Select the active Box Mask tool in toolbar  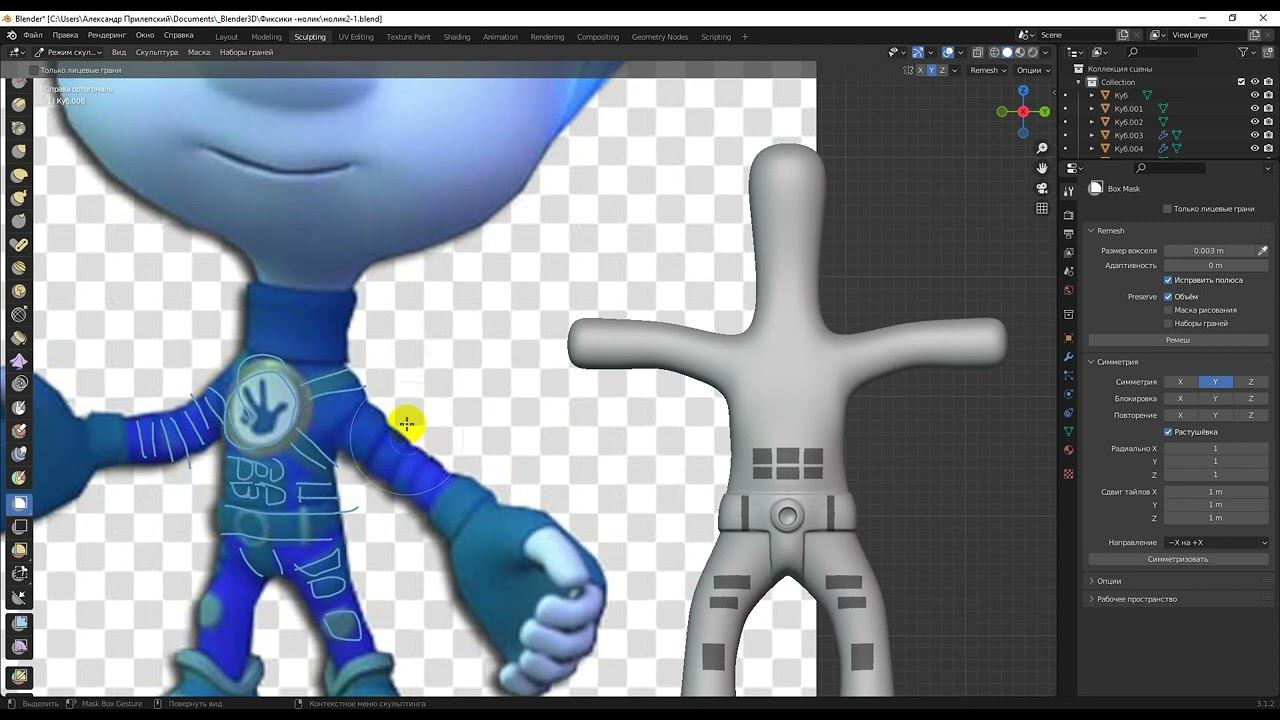[19, 503]
